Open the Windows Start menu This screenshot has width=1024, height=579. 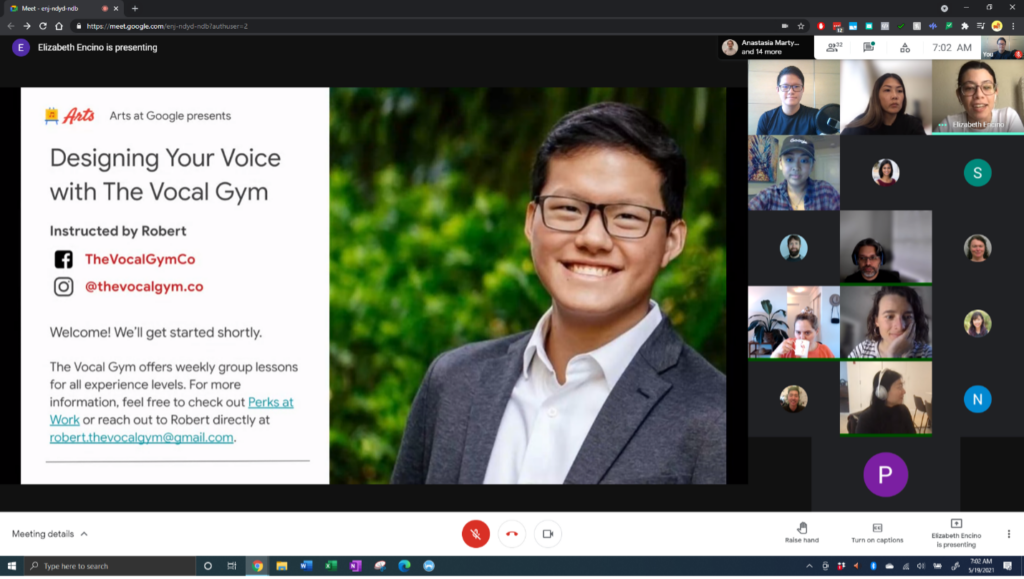tap(11, 566)
